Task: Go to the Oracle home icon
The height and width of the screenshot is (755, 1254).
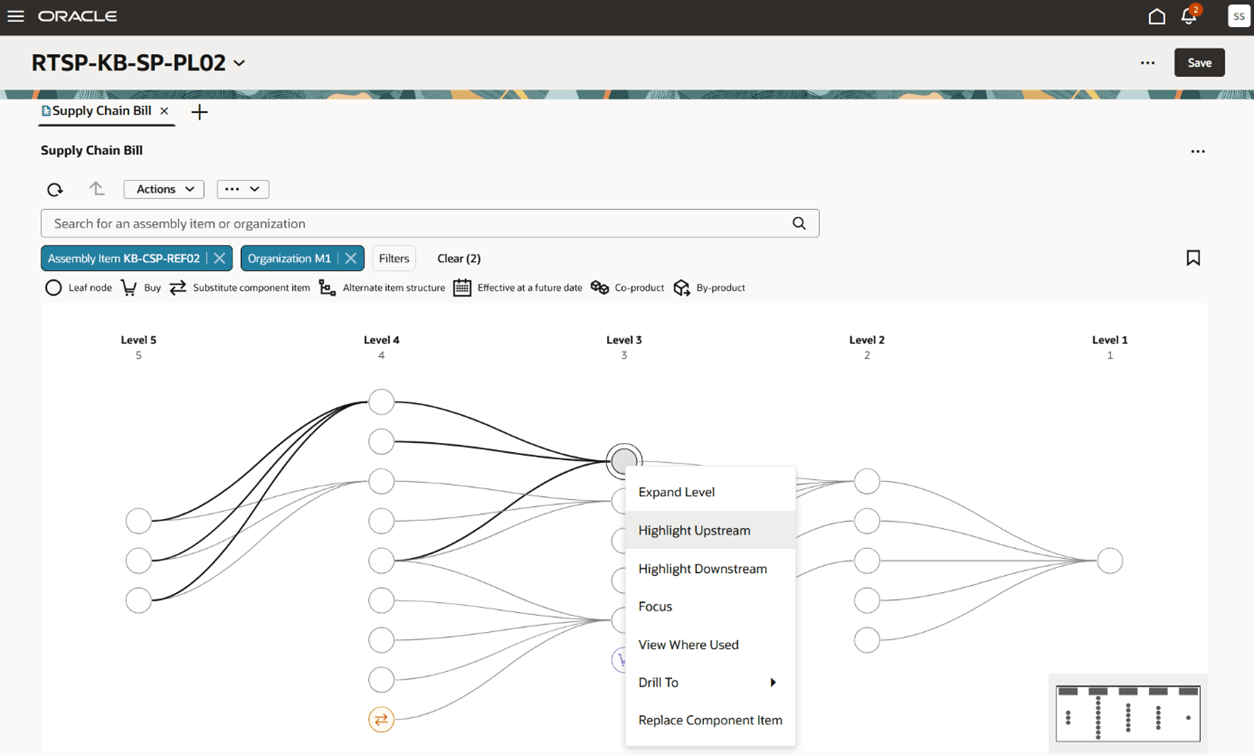Action: coord(1157,16)
